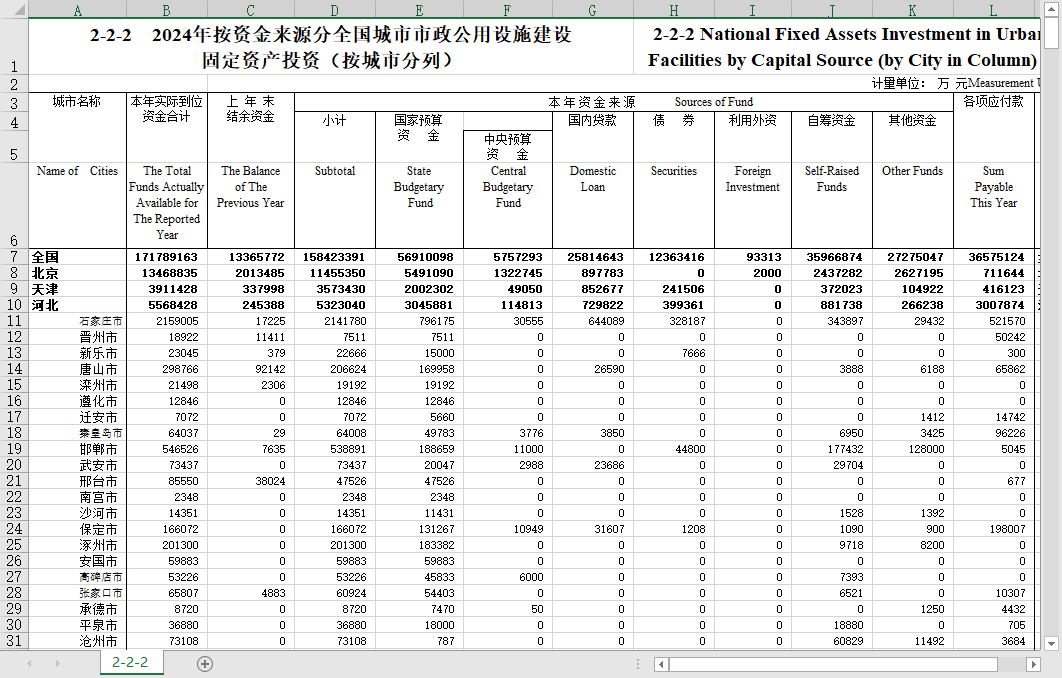Click the Name of Cities header cell
Screen dimensions: 1062x678
[x=77, y=205]
